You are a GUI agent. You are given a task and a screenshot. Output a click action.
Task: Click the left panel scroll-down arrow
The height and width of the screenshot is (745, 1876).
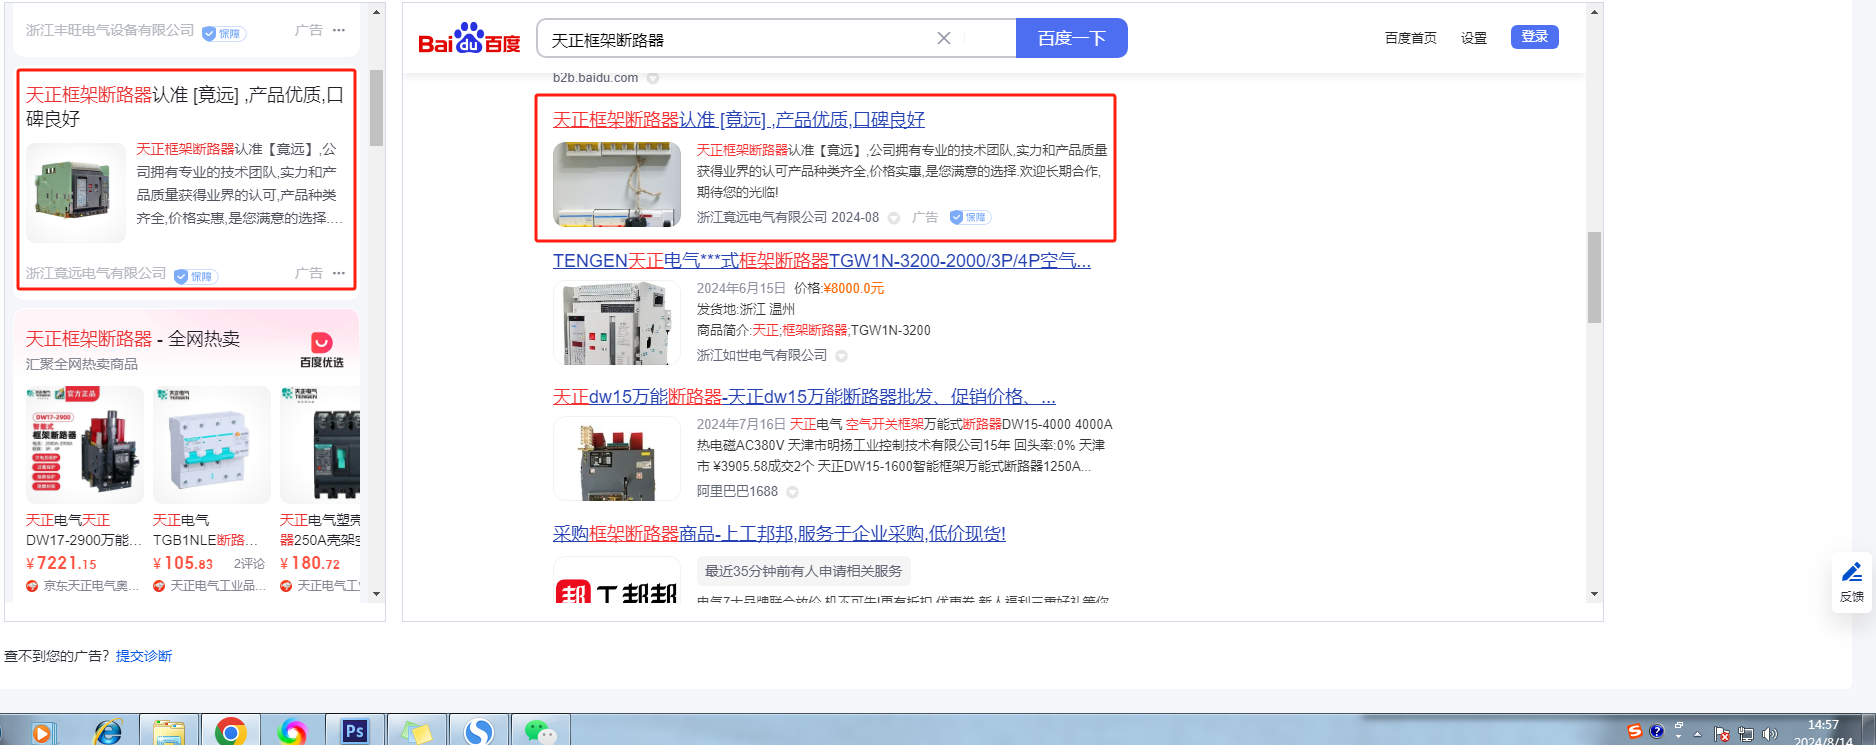tap(376, 594)
